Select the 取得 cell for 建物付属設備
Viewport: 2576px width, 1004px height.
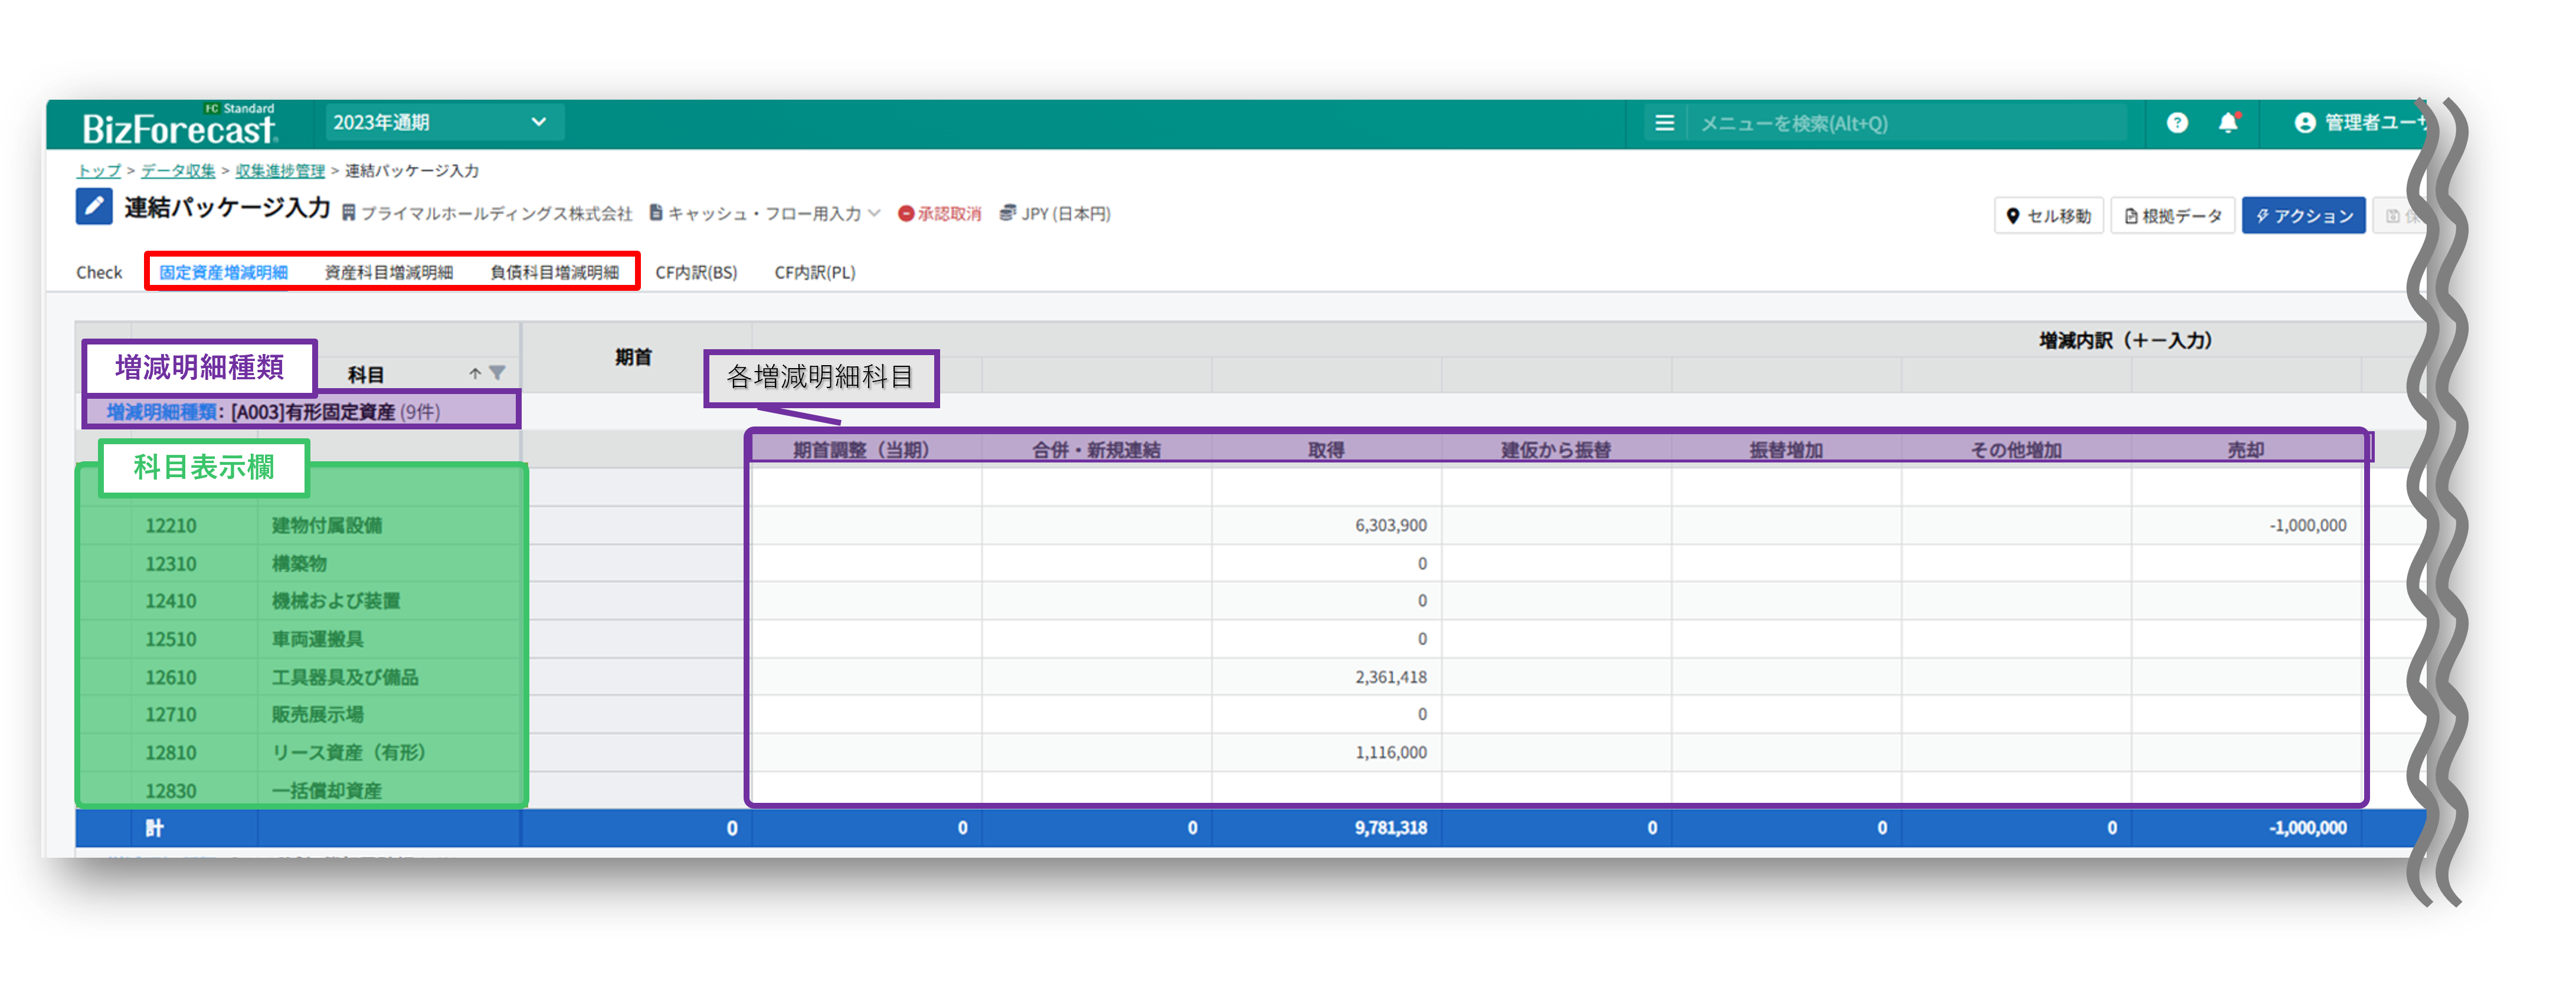(1326, 525)
